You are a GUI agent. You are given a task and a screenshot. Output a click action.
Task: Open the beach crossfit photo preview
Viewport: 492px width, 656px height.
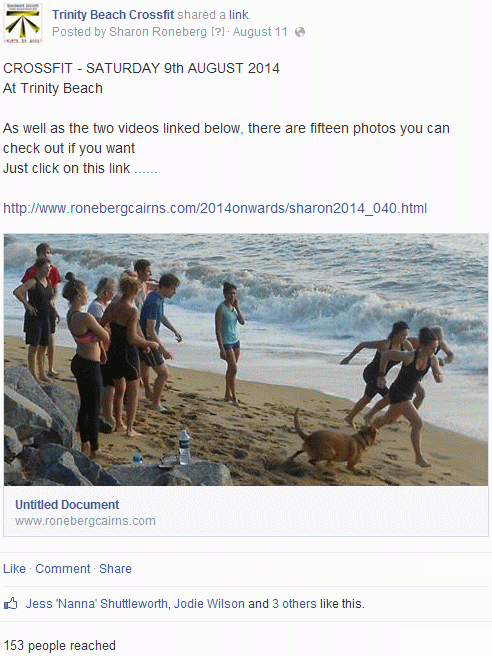click(246, 360)
